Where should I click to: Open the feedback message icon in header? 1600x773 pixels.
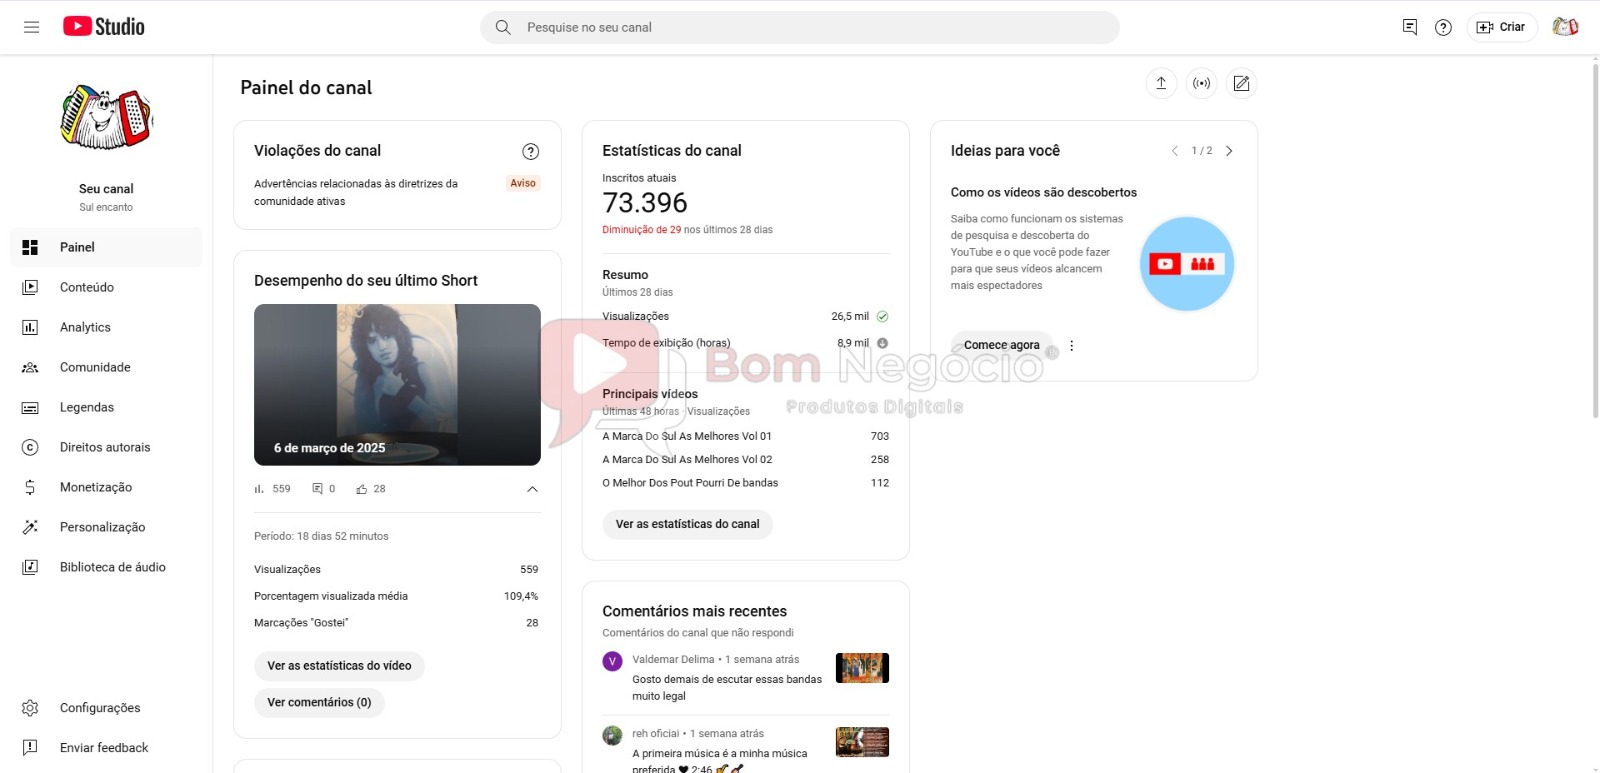[1410, 27]
